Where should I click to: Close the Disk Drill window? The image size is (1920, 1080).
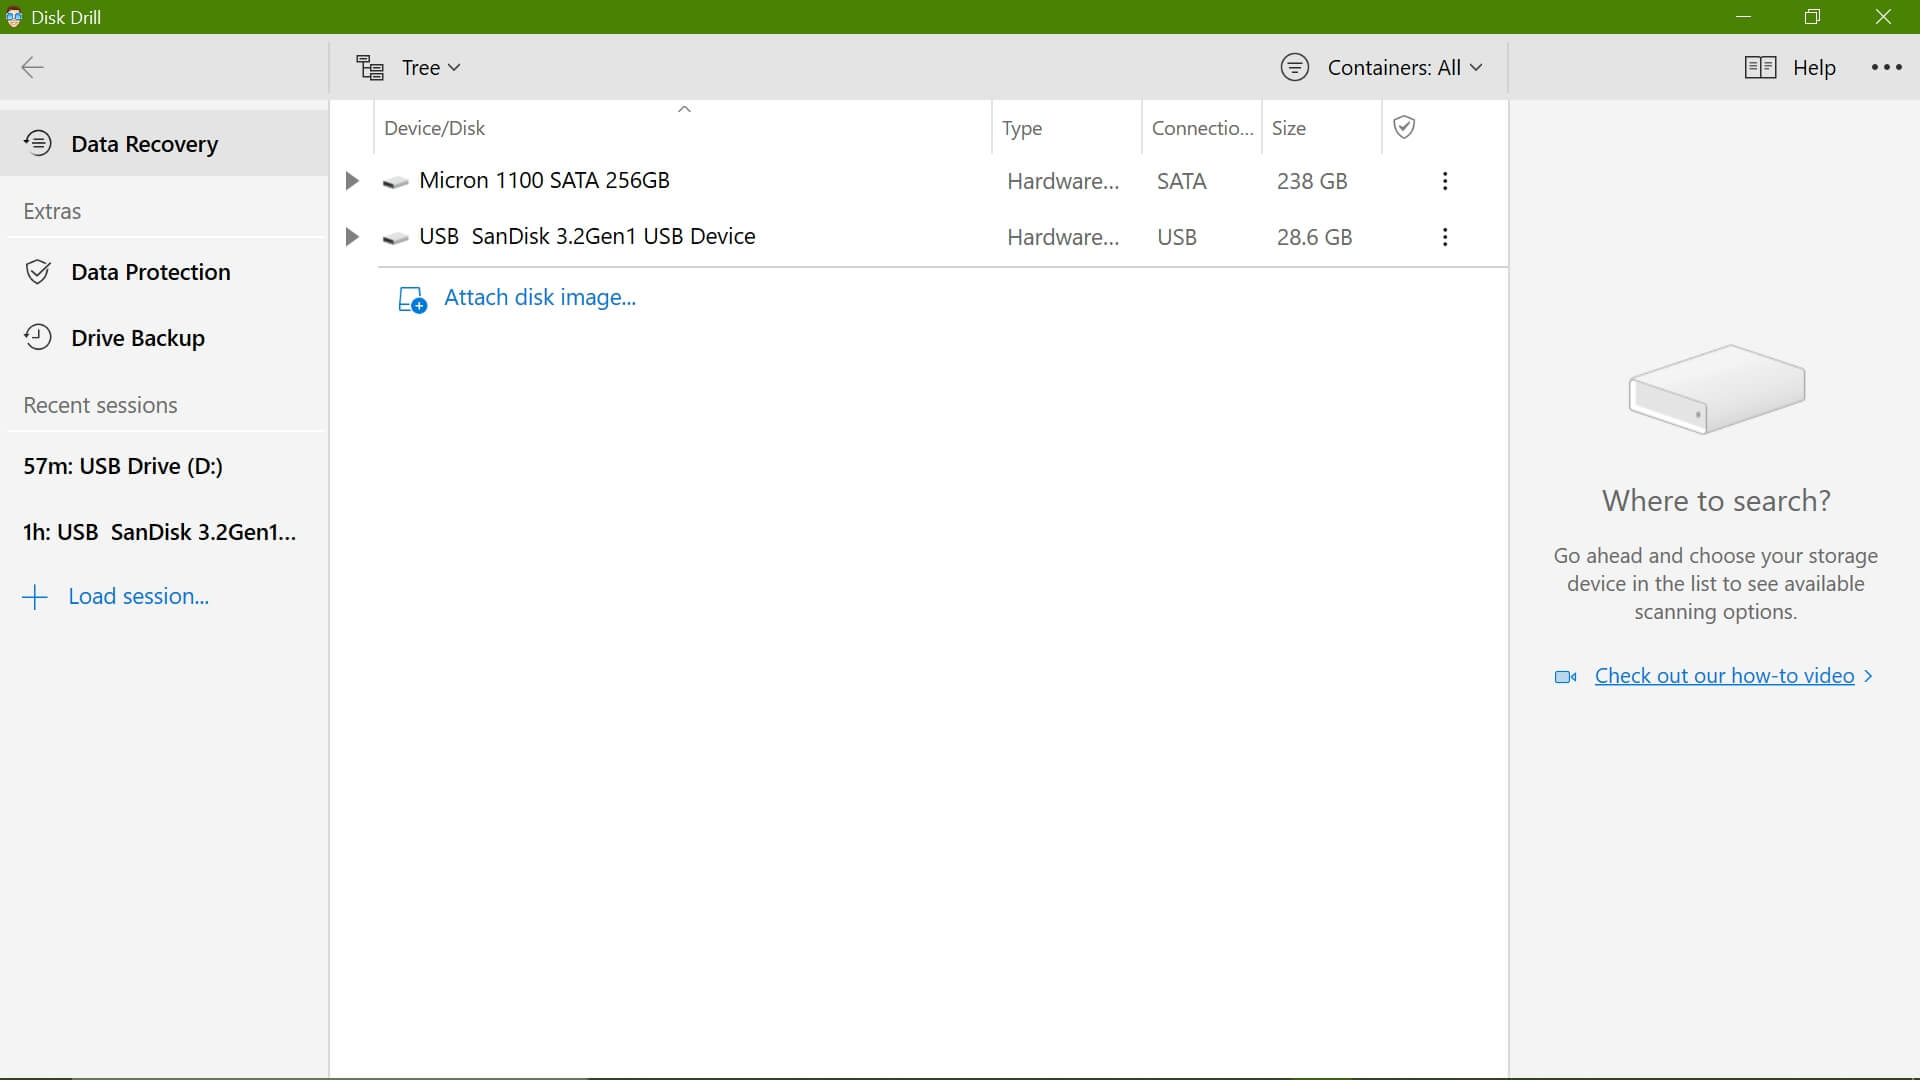click(1883, 17)
